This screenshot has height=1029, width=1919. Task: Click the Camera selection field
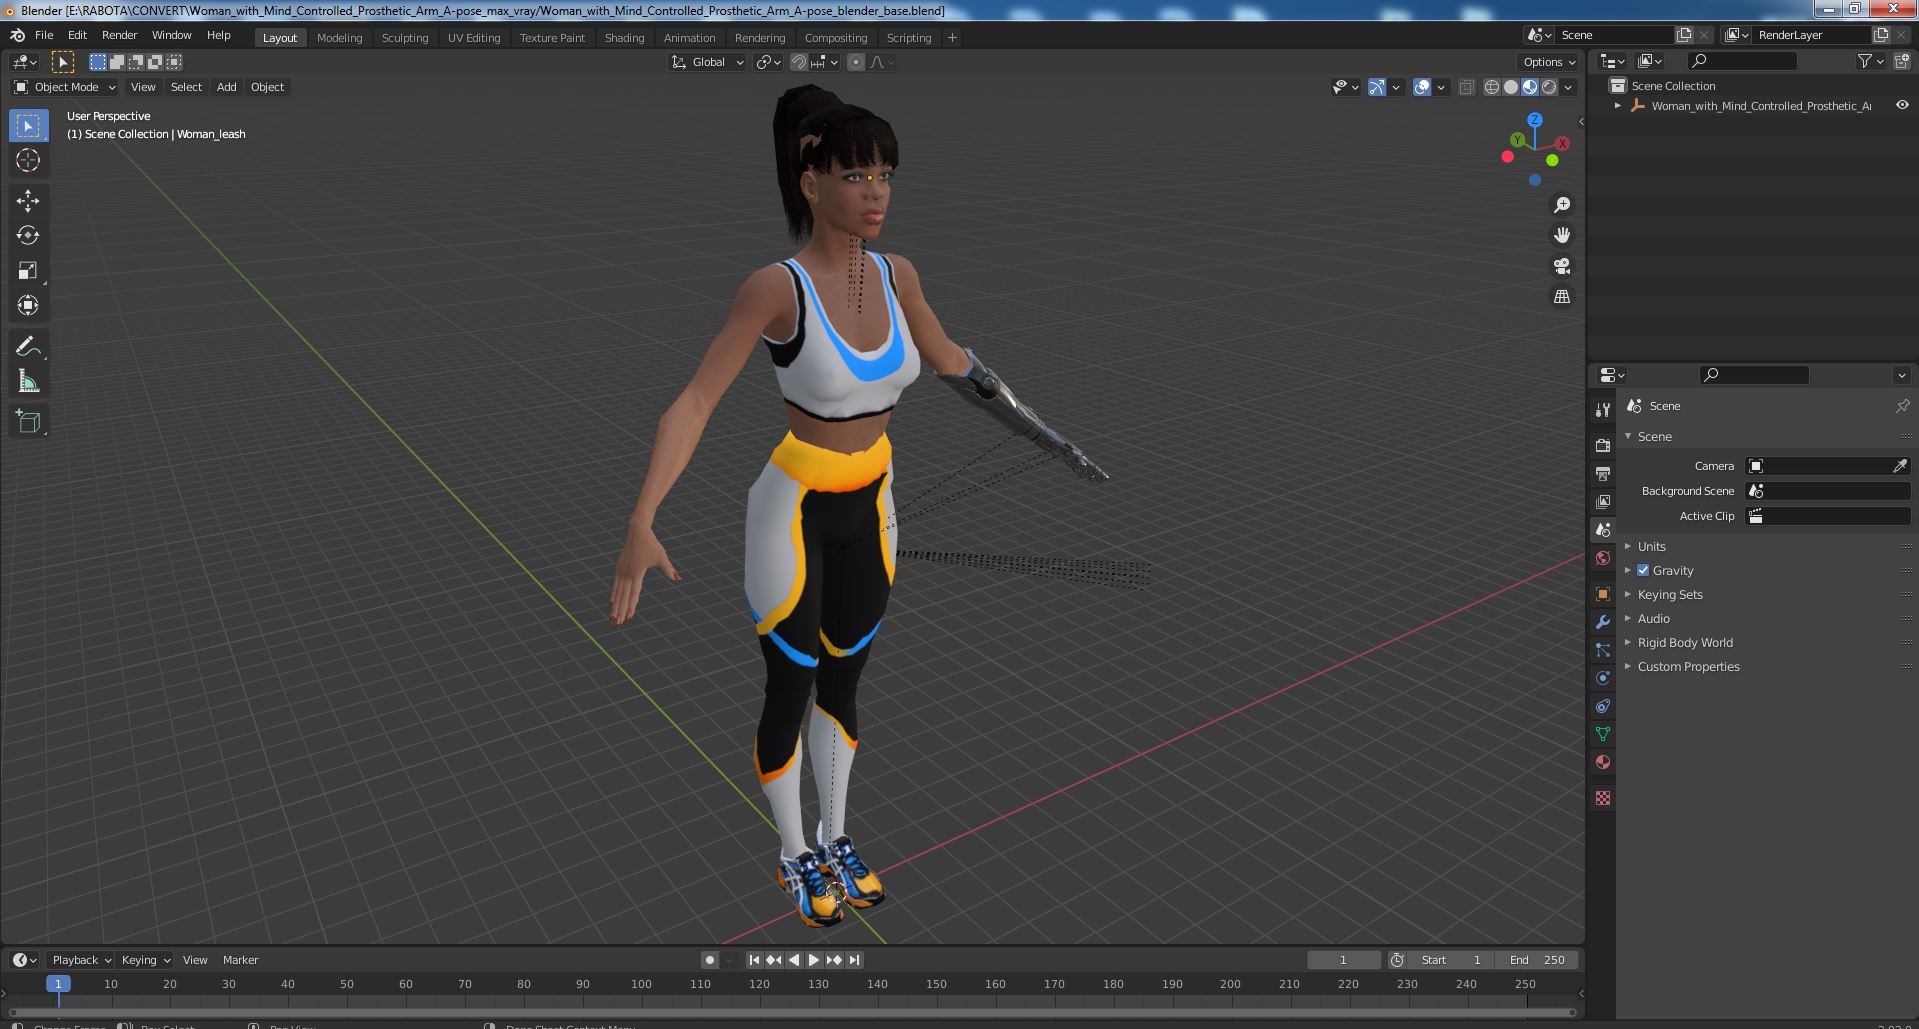[1827, 466]
